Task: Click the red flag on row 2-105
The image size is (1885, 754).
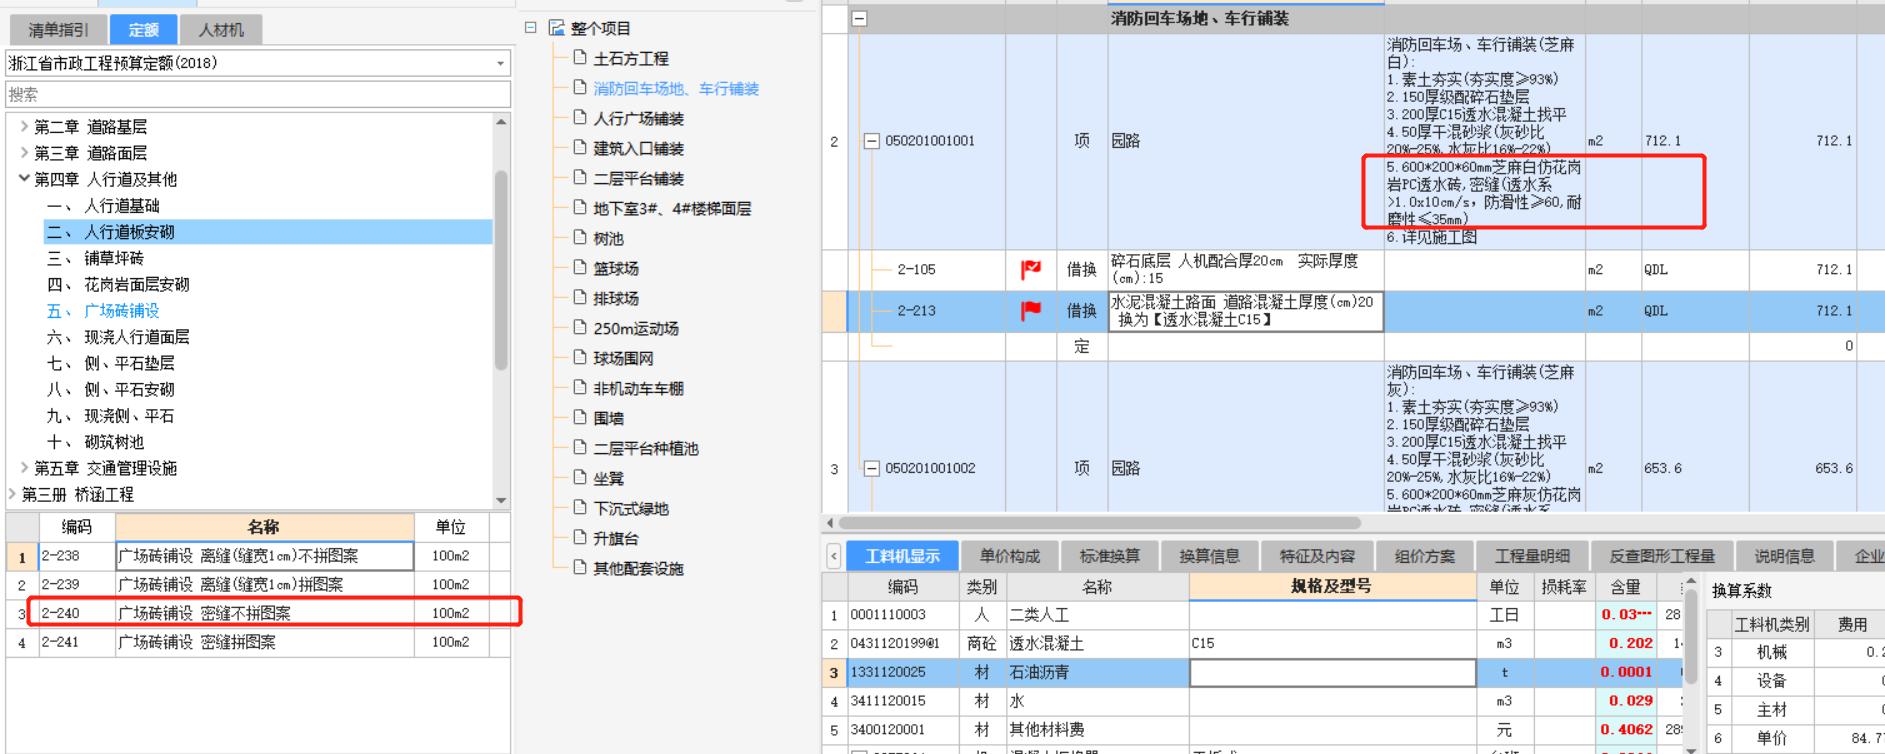Action: click(x=1031, y=269)
